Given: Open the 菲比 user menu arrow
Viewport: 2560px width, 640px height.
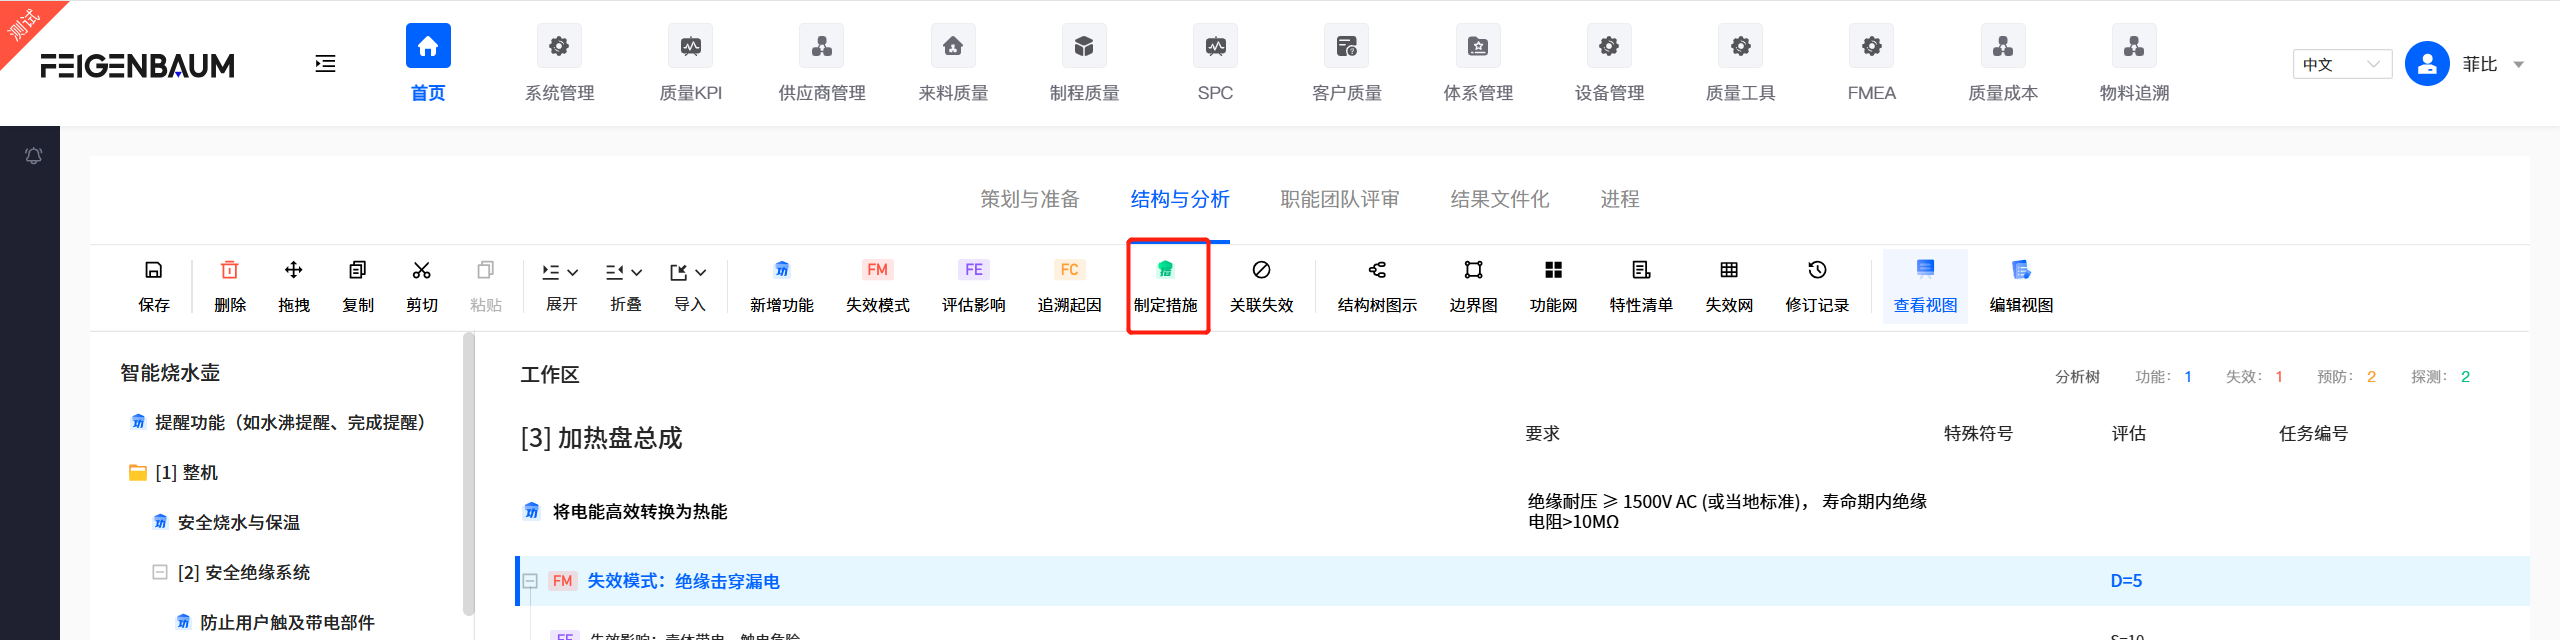Looking at the screenshot, I should [2519, 65].
